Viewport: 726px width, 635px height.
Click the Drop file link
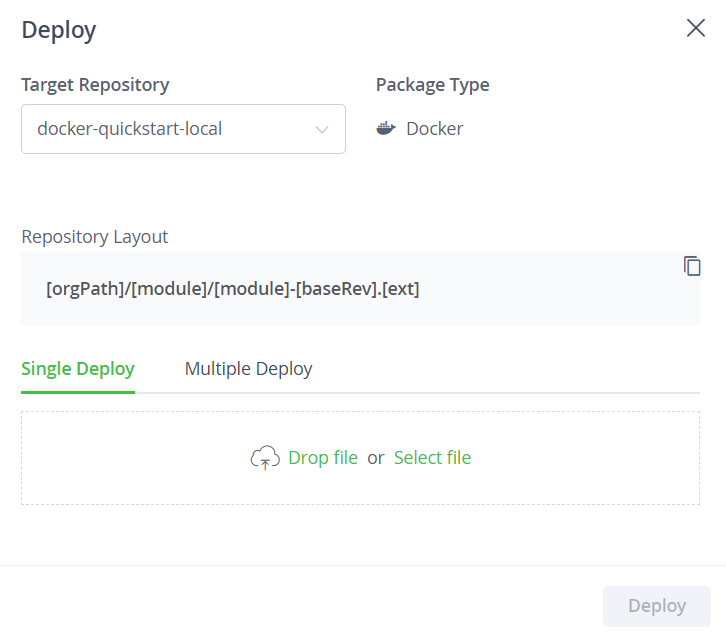[323, 458]
